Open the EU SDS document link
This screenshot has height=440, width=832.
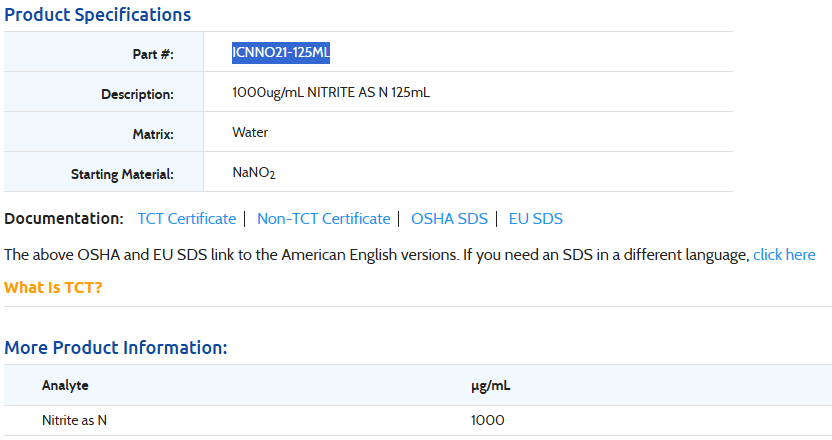pyautogui.click(x=535, y=219)
